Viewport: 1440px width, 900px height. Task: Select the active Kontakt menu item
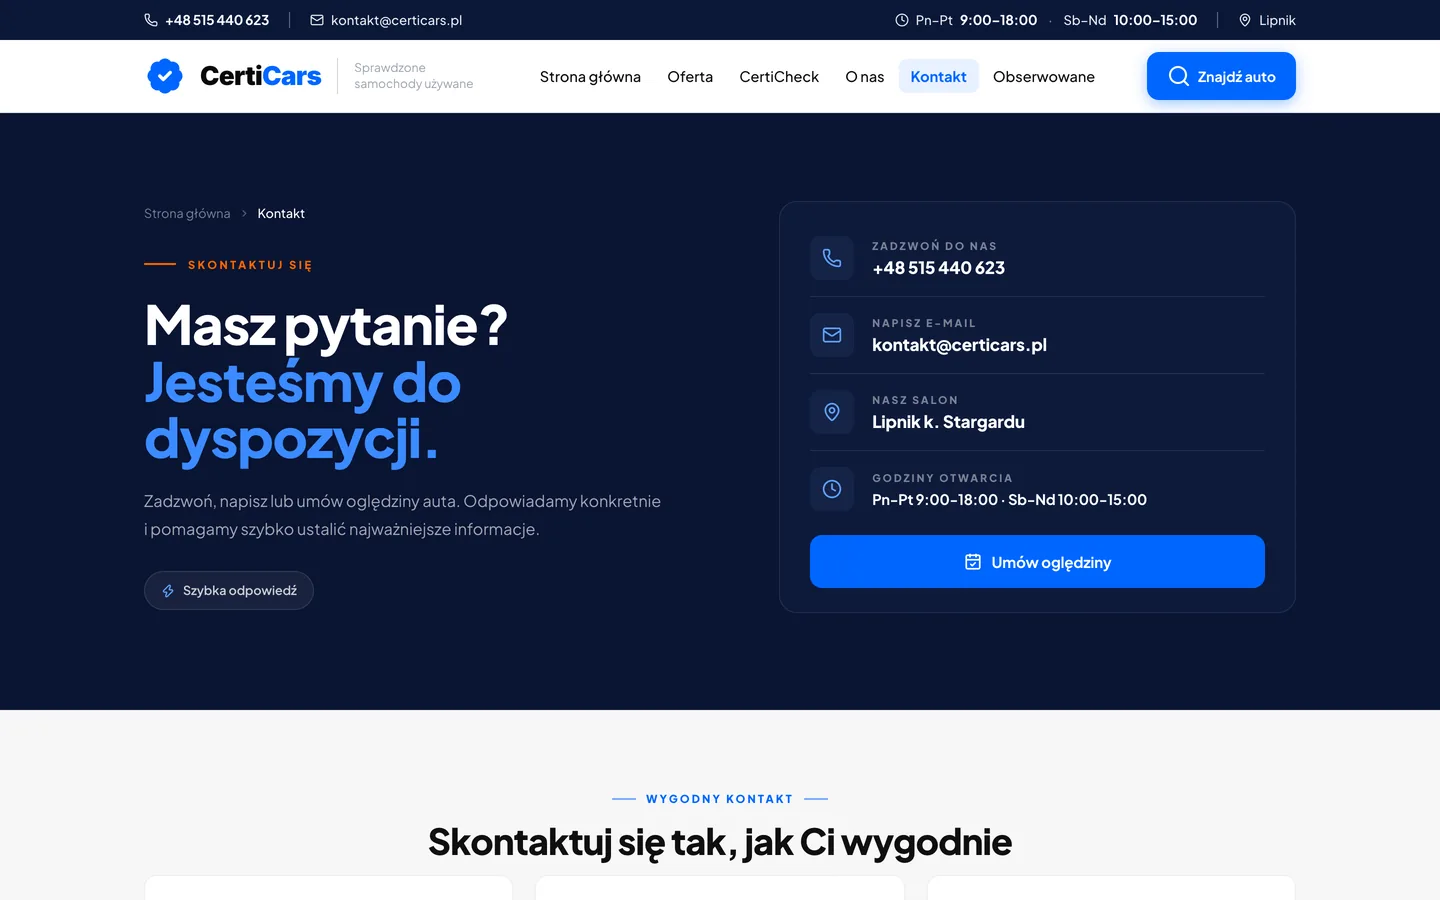(938, 77)
